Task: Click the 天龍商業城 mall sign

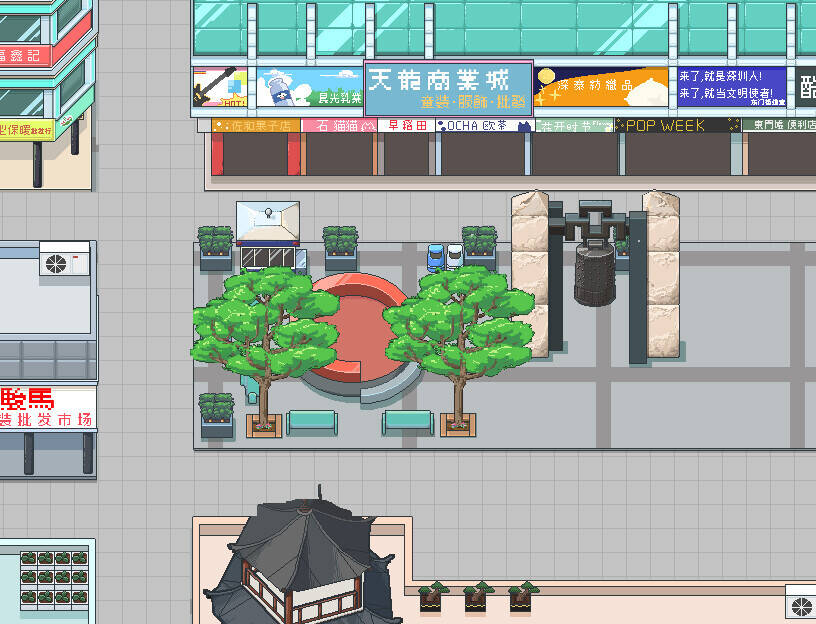Action: coord(449,88)
